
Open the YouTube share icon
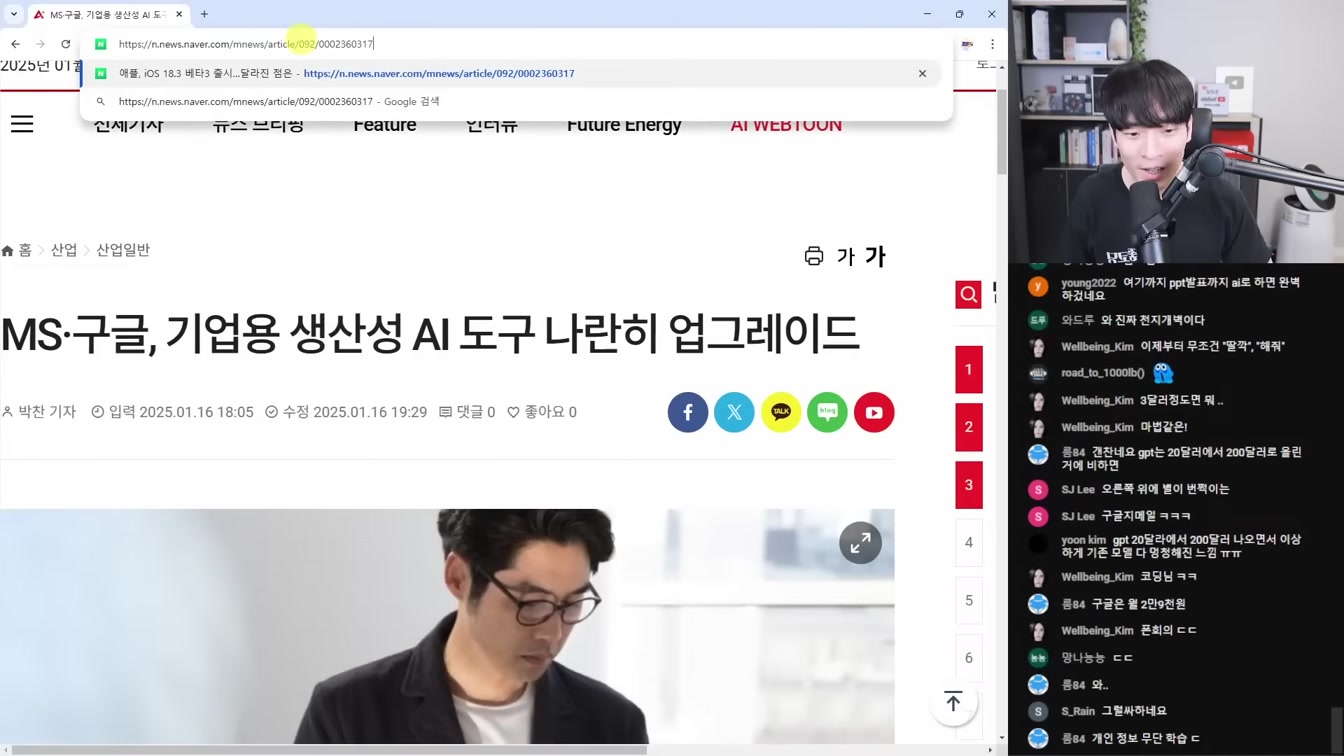(x=874, y=412)
